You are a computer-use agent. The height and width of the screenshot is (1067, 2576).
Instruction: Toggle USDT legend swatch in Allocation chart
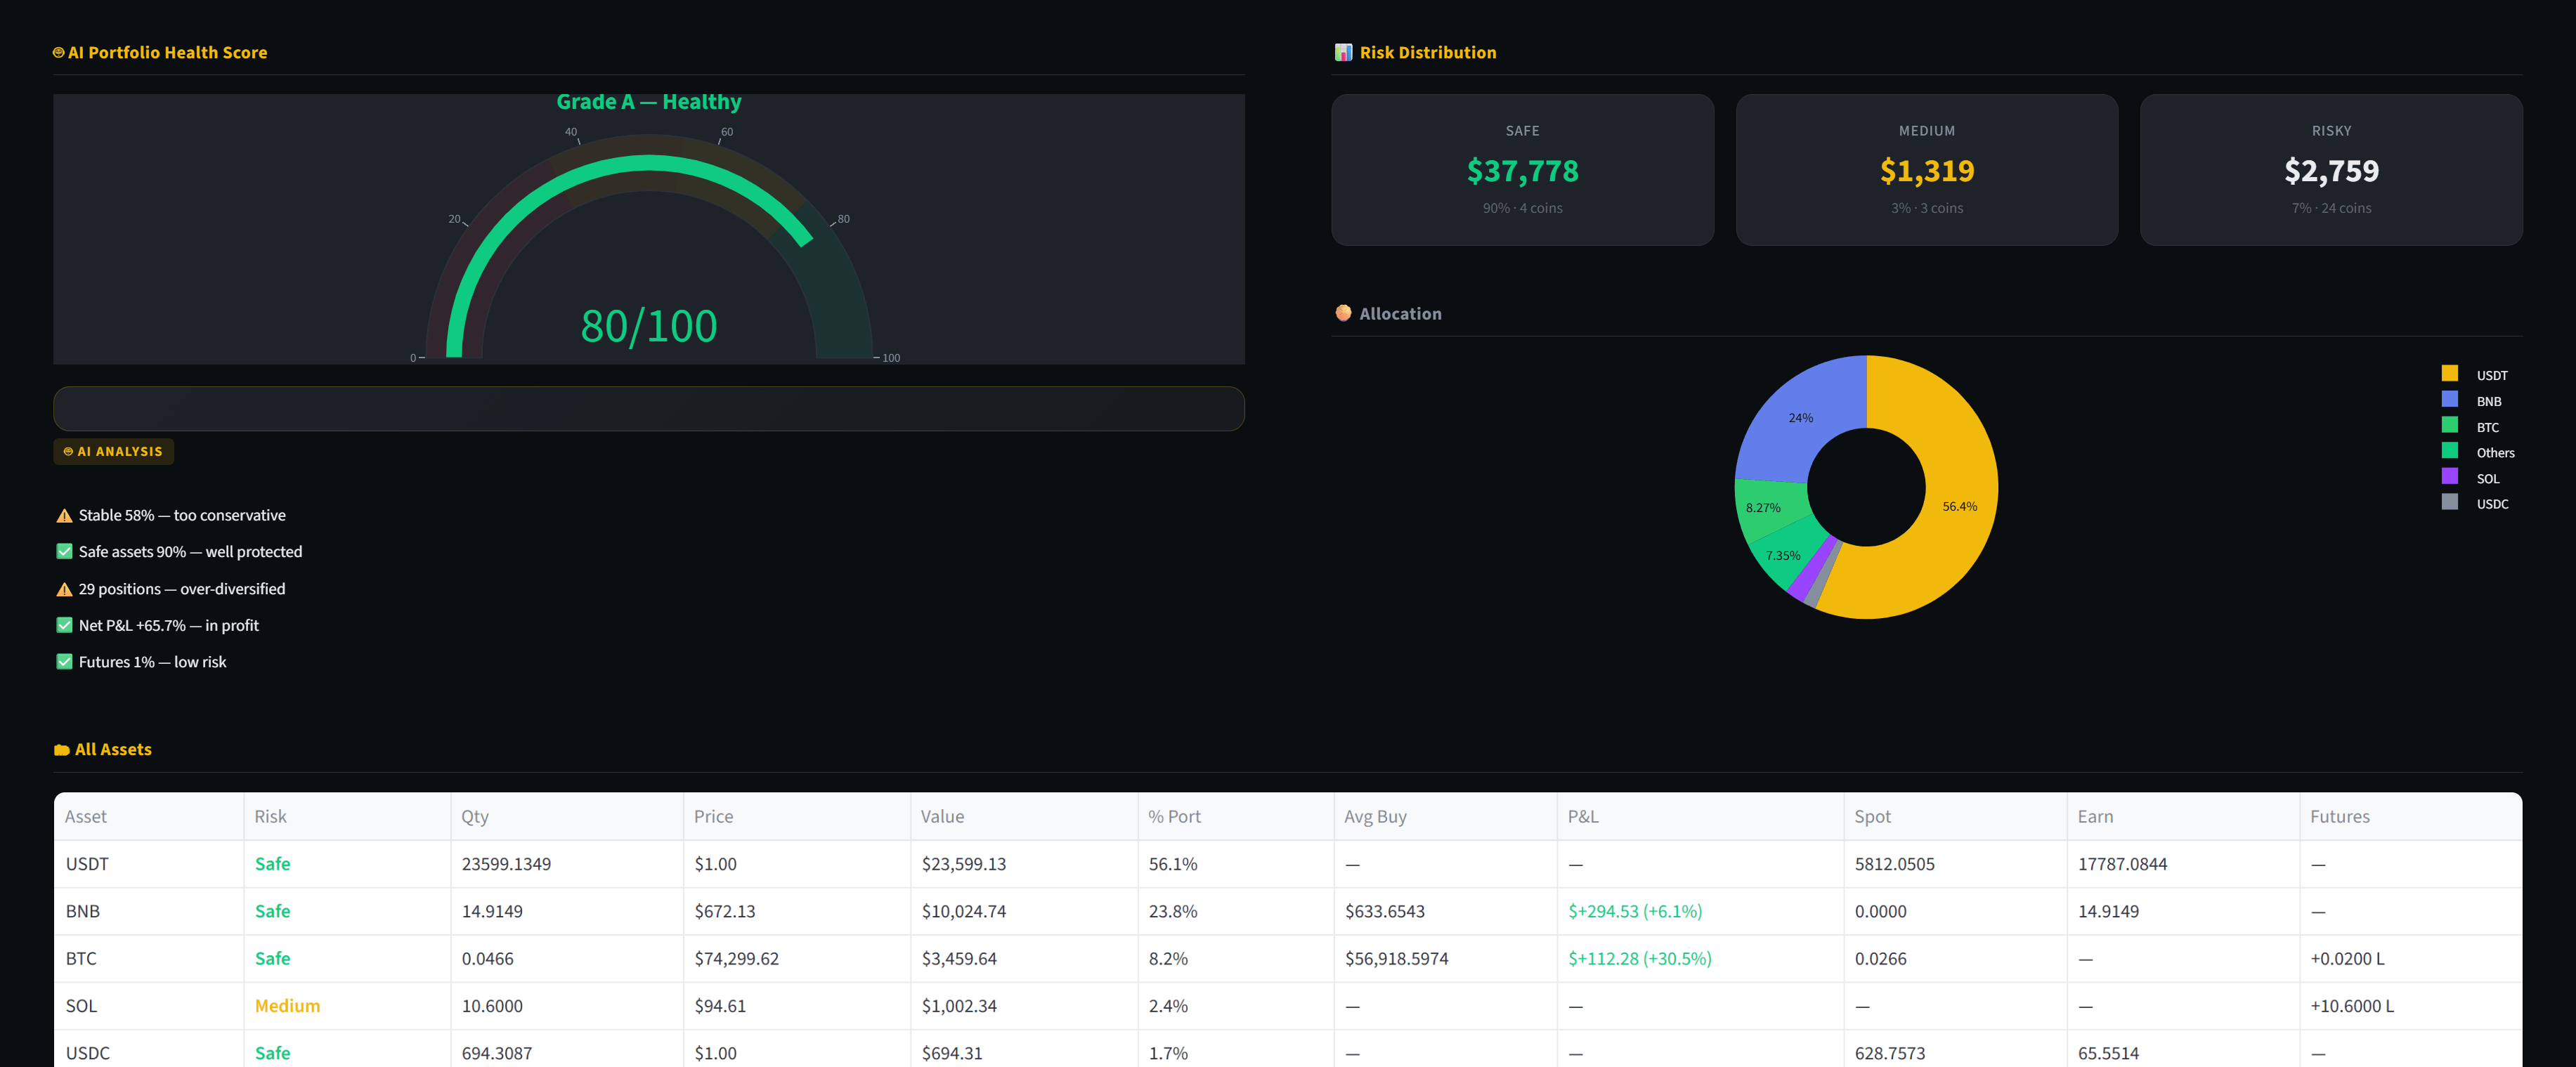2449,374
